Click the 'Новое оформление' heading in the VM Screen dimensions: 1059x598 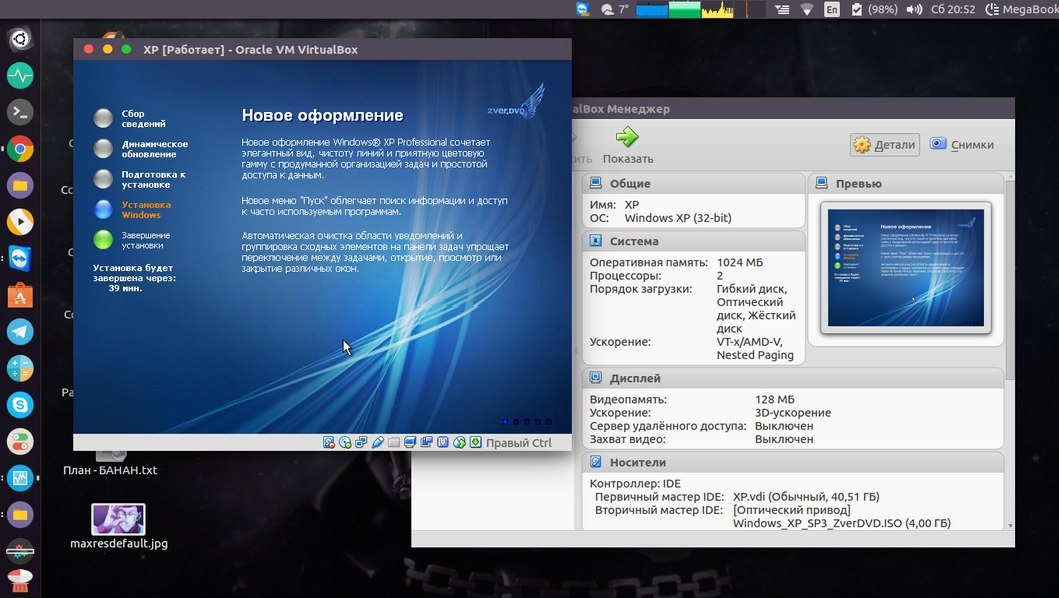pos(322,116)
